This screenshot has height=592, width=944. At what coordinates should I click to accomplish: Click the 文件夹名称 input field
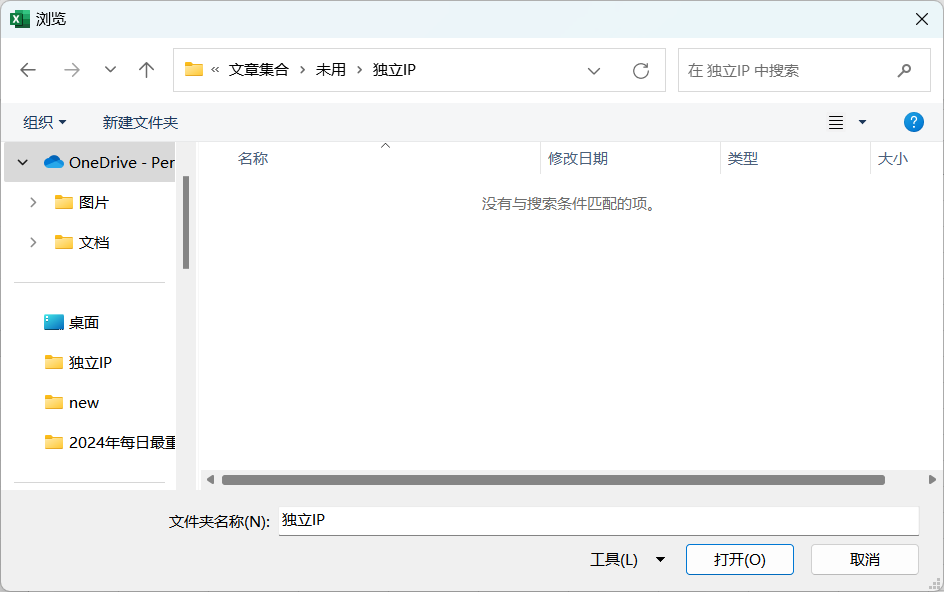tap(597, 520)
